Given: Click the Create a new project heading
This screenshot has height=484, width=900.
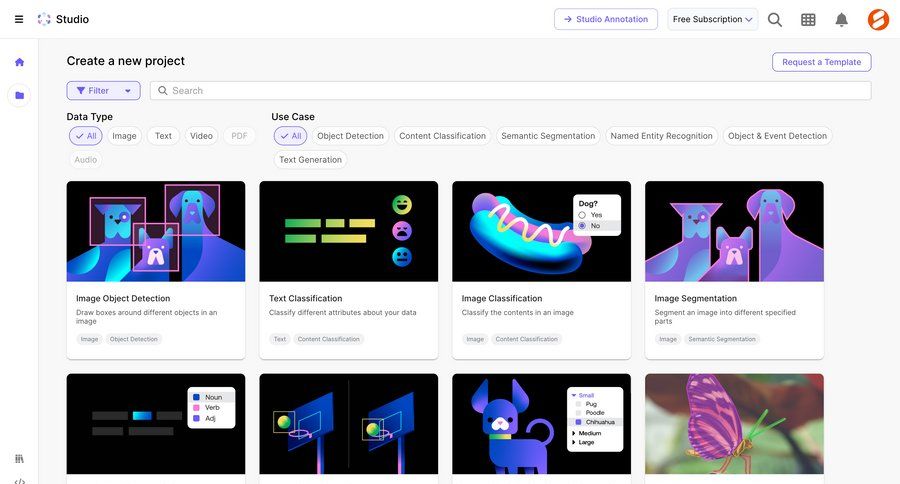Looking at the screenshot, I should pyautogui.click(x=126, y=61).
